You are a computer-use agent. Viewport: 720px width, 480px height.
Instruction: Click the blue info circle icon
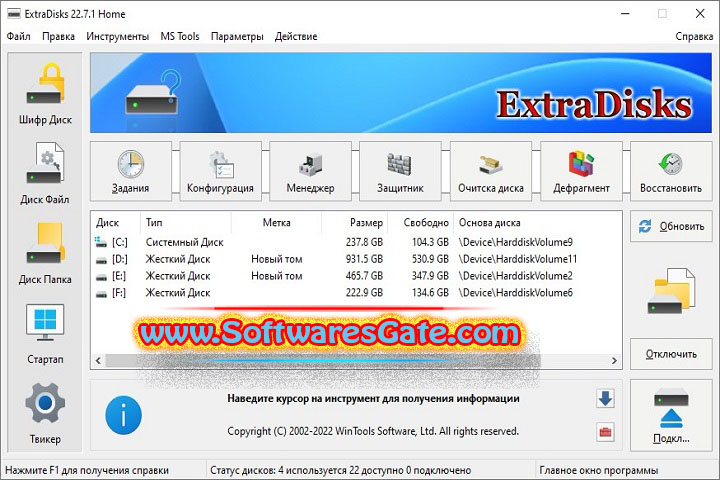(x=124, y=415)
